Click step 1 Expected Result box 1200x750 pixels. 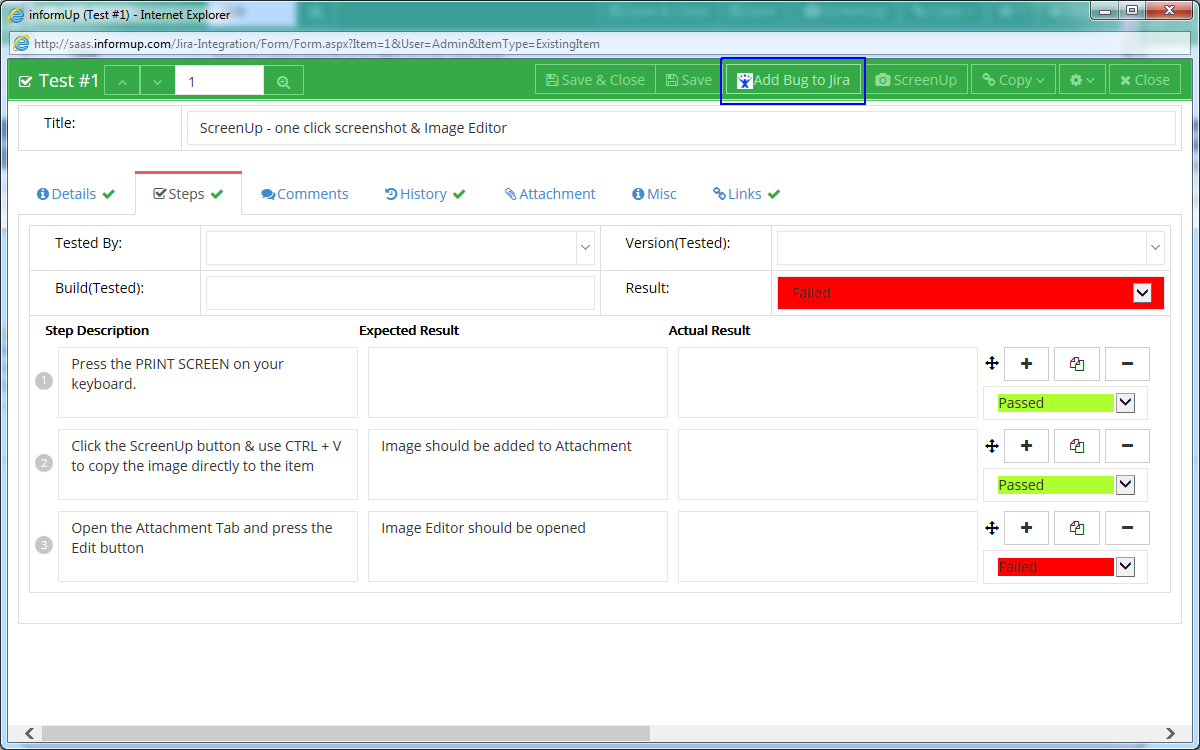coord(518,382)
